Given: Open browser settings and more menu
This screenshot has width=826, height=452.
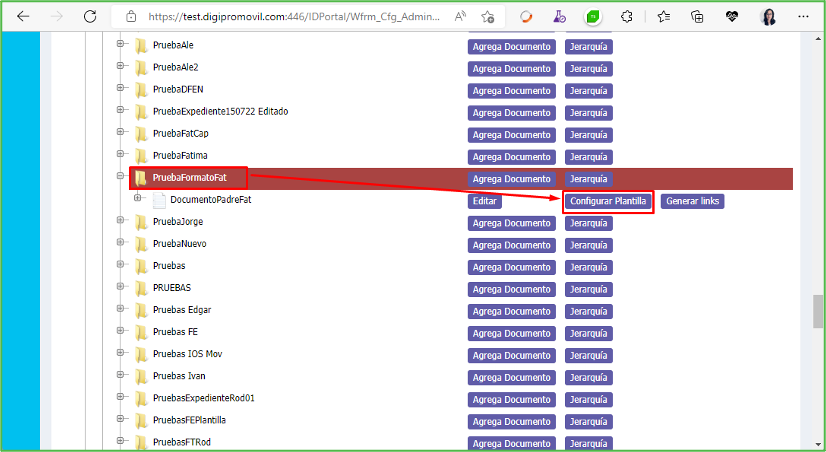Looking at the screenshot, I should coord(804,17).
